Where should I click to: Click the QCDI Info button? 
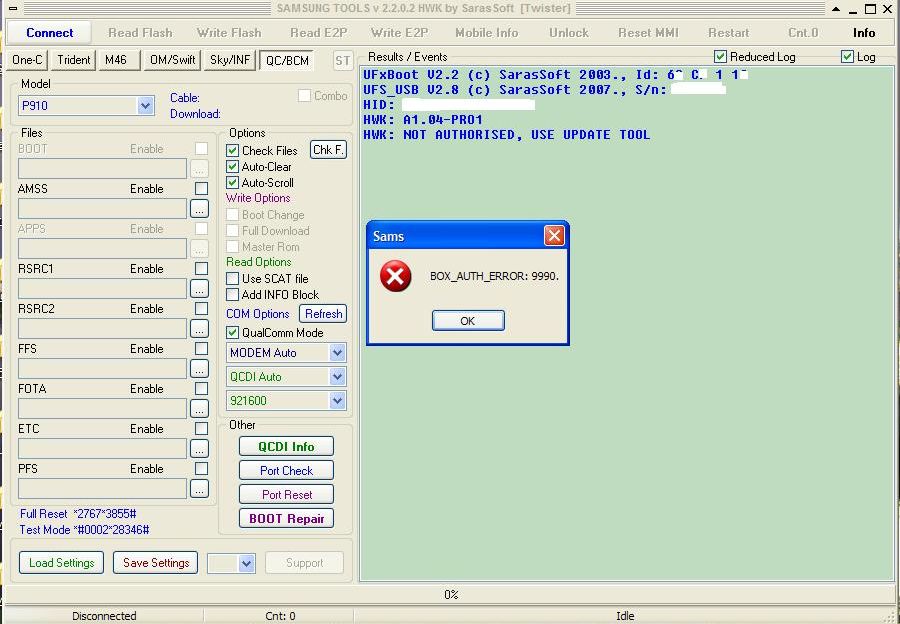click(x=286, y=447)
